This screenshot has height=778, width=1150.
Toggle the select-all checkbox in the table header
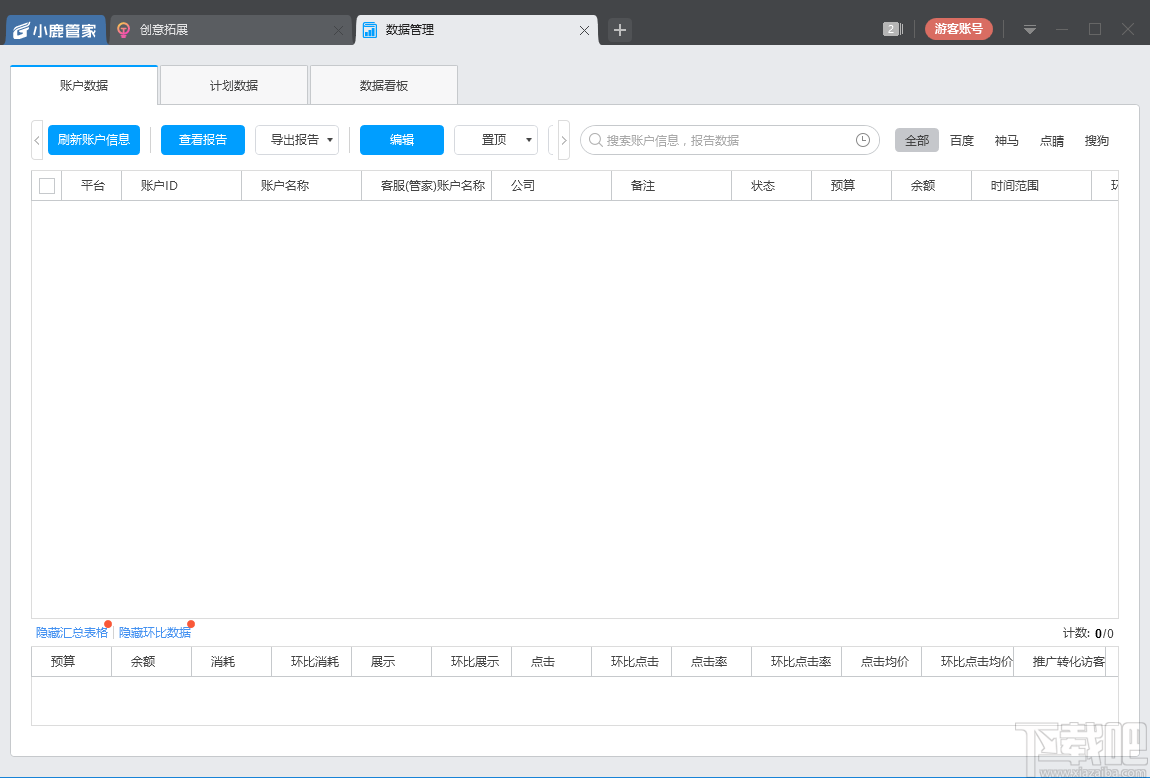[46, 185]
